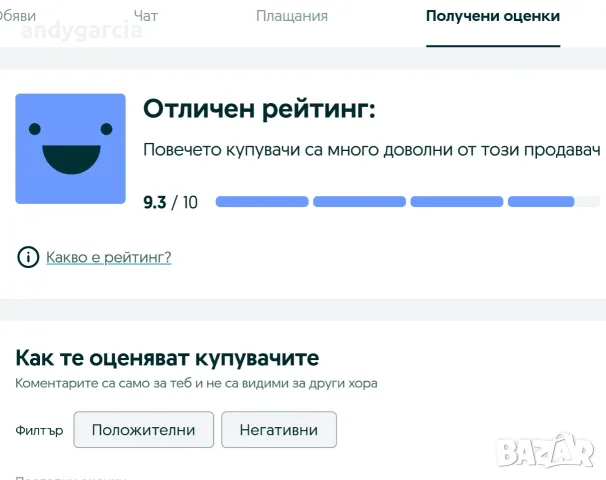Switch to the Плащания tab
The height and width of the screenshot is (480, 606).
click(292, 16)
